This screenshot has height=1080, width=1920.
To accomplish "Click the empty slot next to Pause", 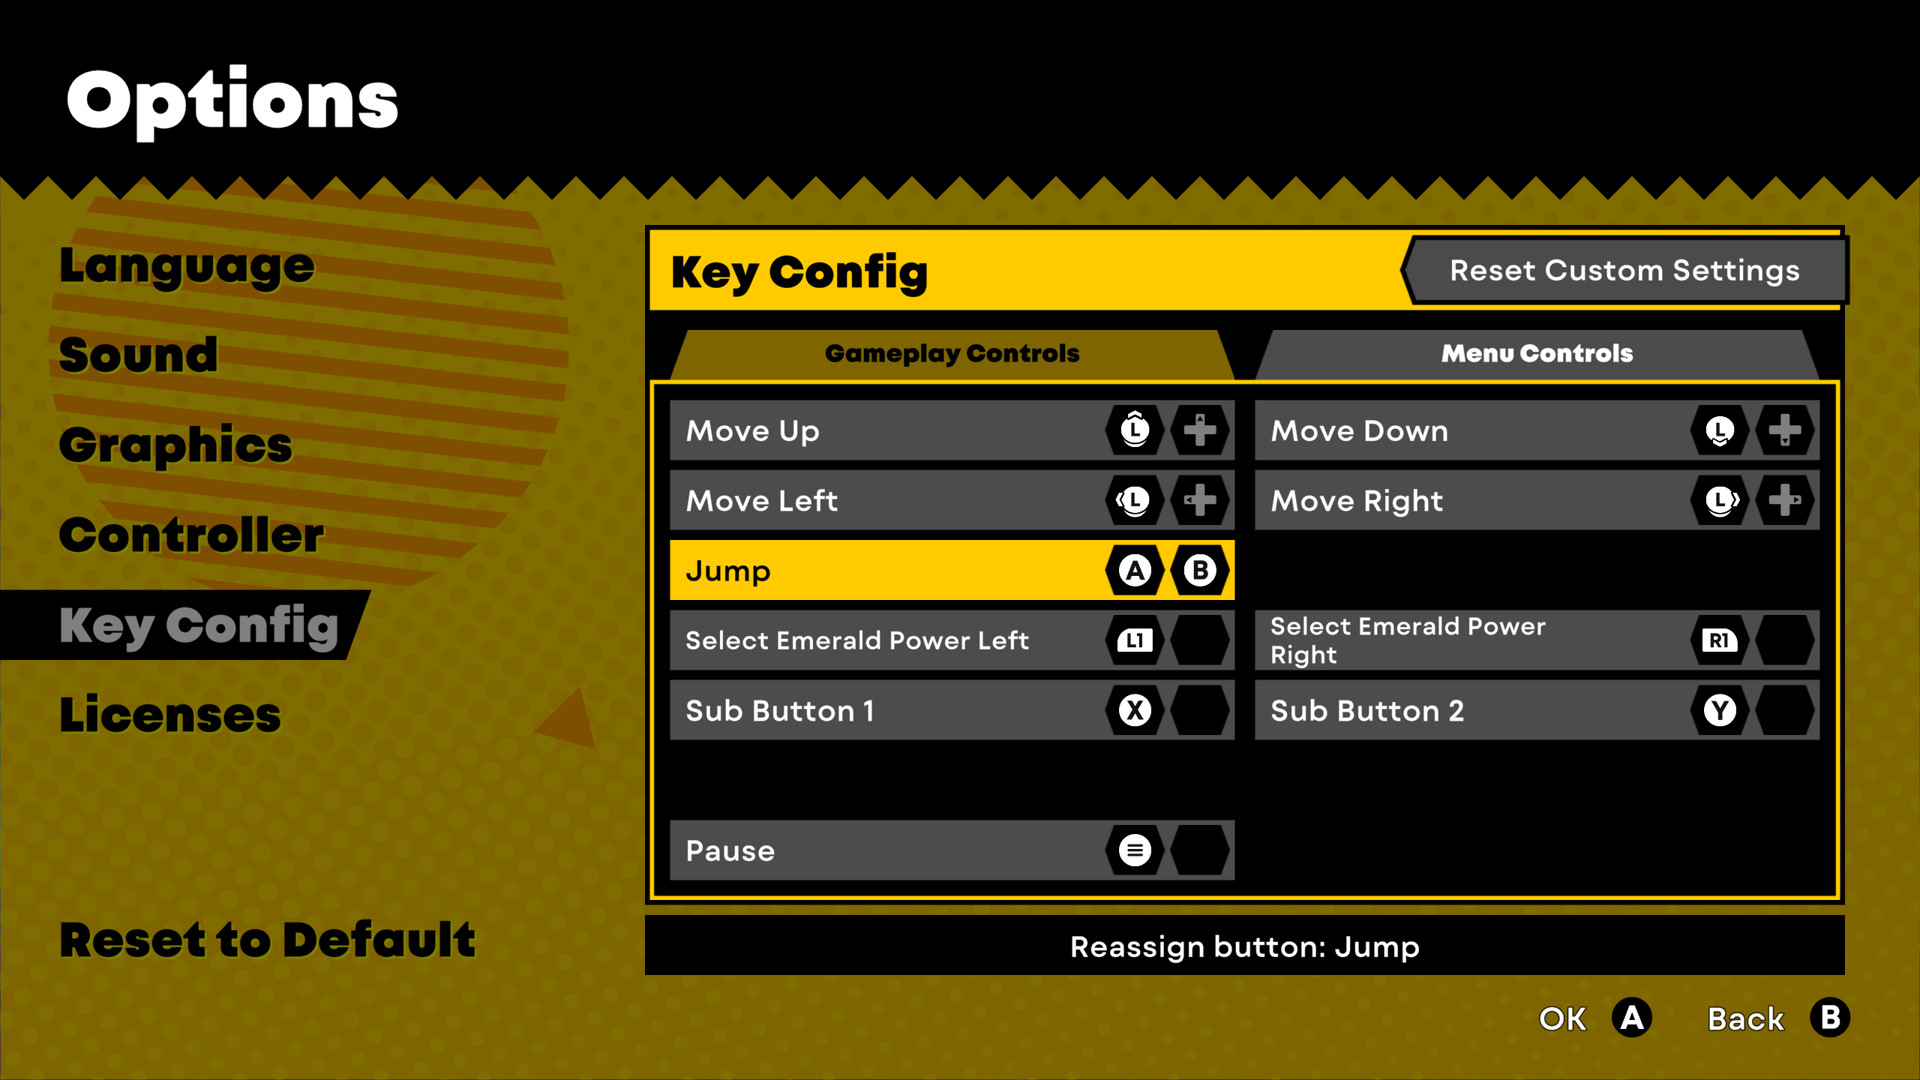I will (1197, 851).
